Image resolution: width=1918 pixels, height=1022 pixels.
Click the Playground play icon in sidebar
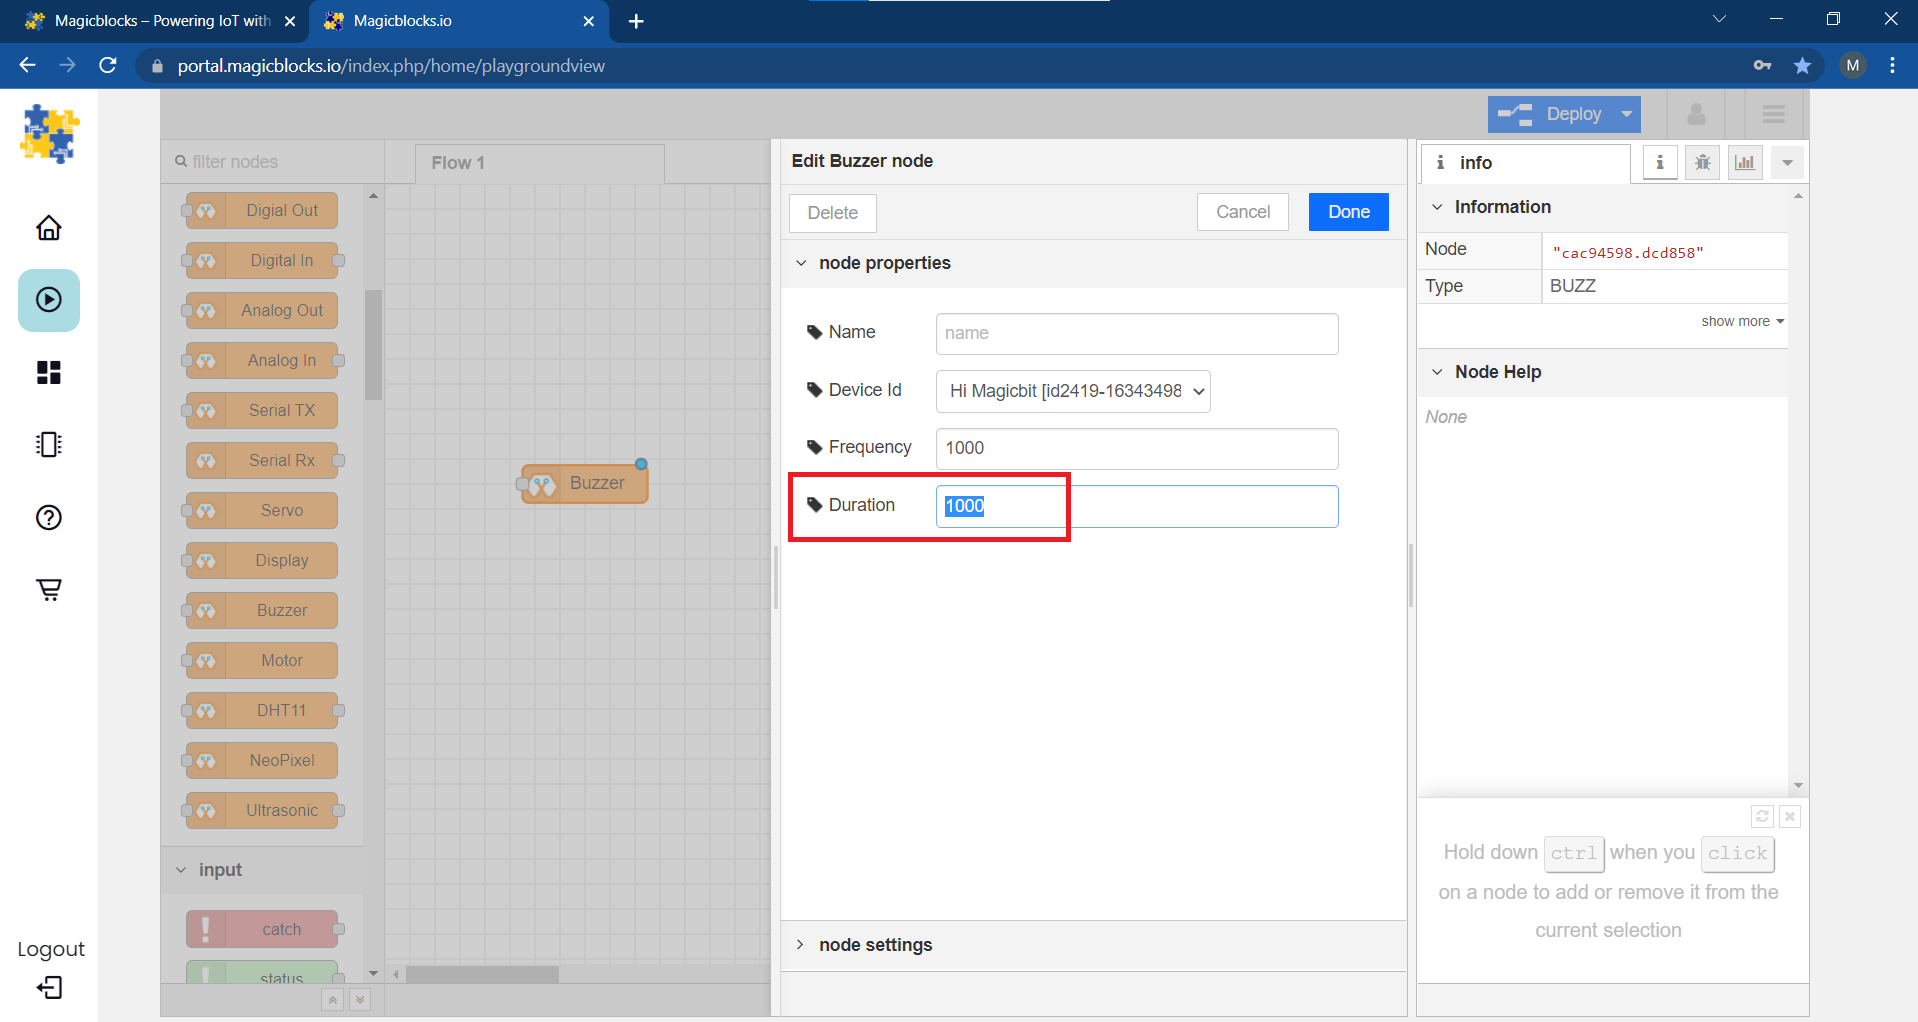point(49,300)
